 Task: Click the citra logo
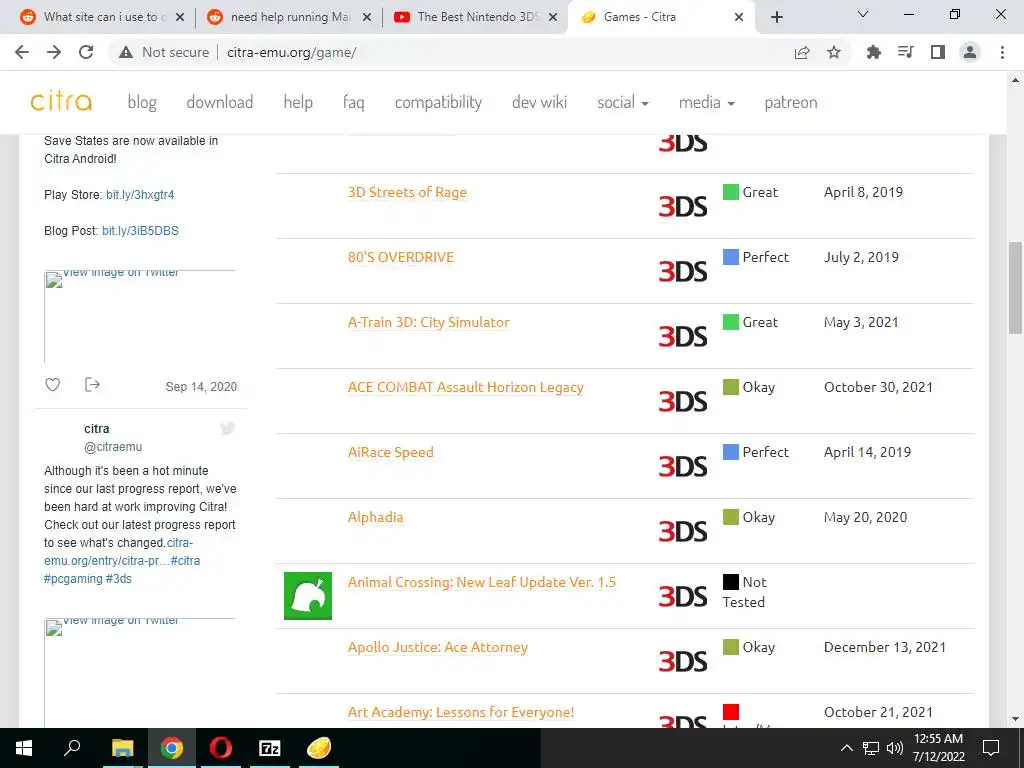(x=61, y=101)
